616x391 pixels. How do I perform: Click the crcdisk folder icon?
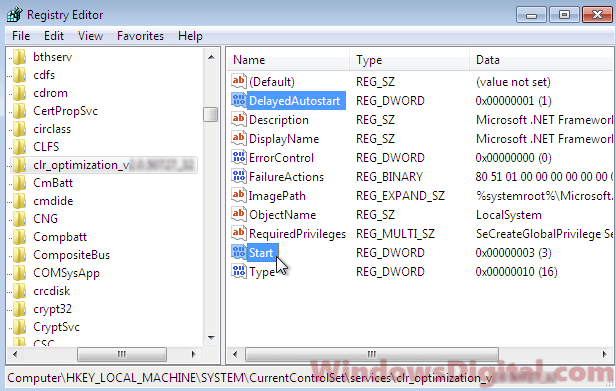coord(19,291)
